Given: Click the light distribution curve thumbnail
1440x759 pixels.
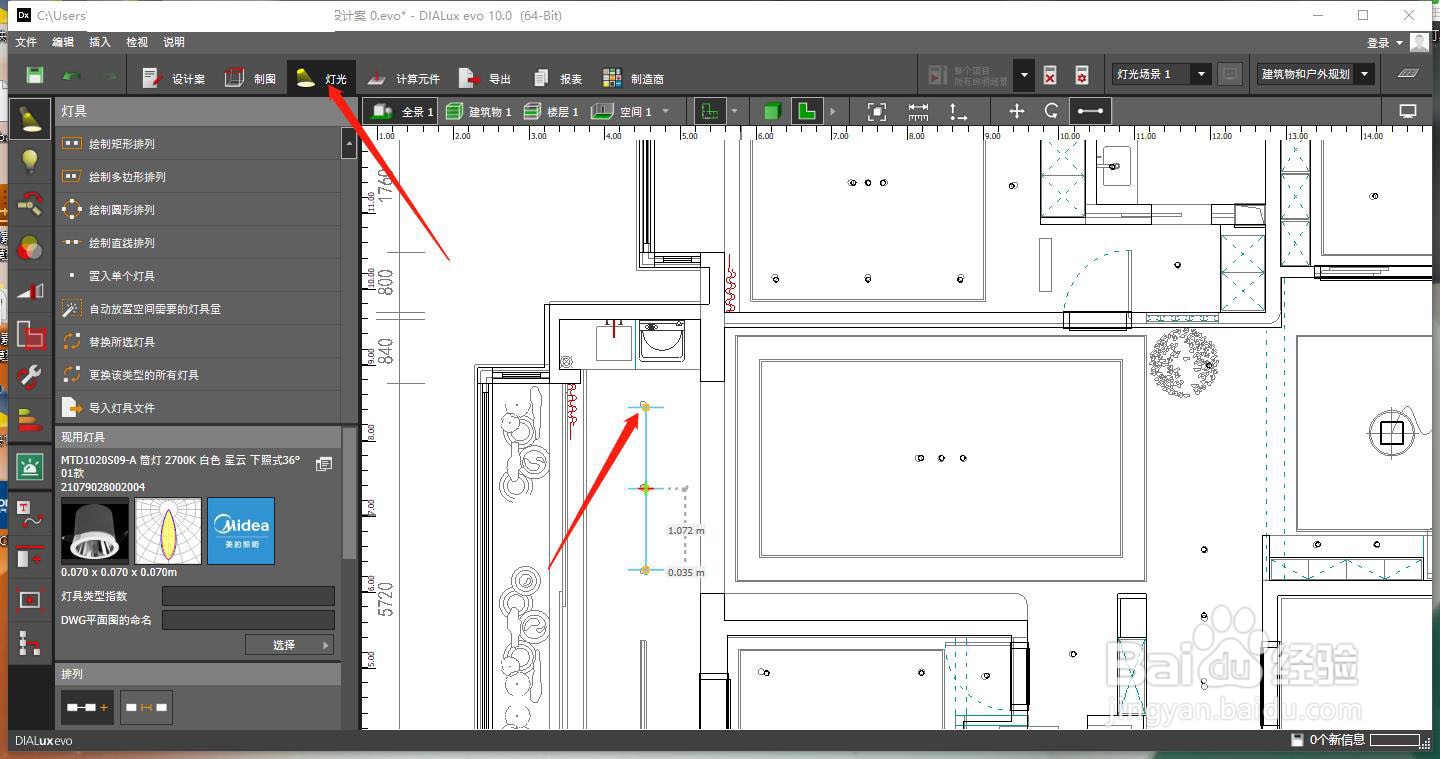Looking at the screenshot, I should pyautogui.click(x=168, y=531).
